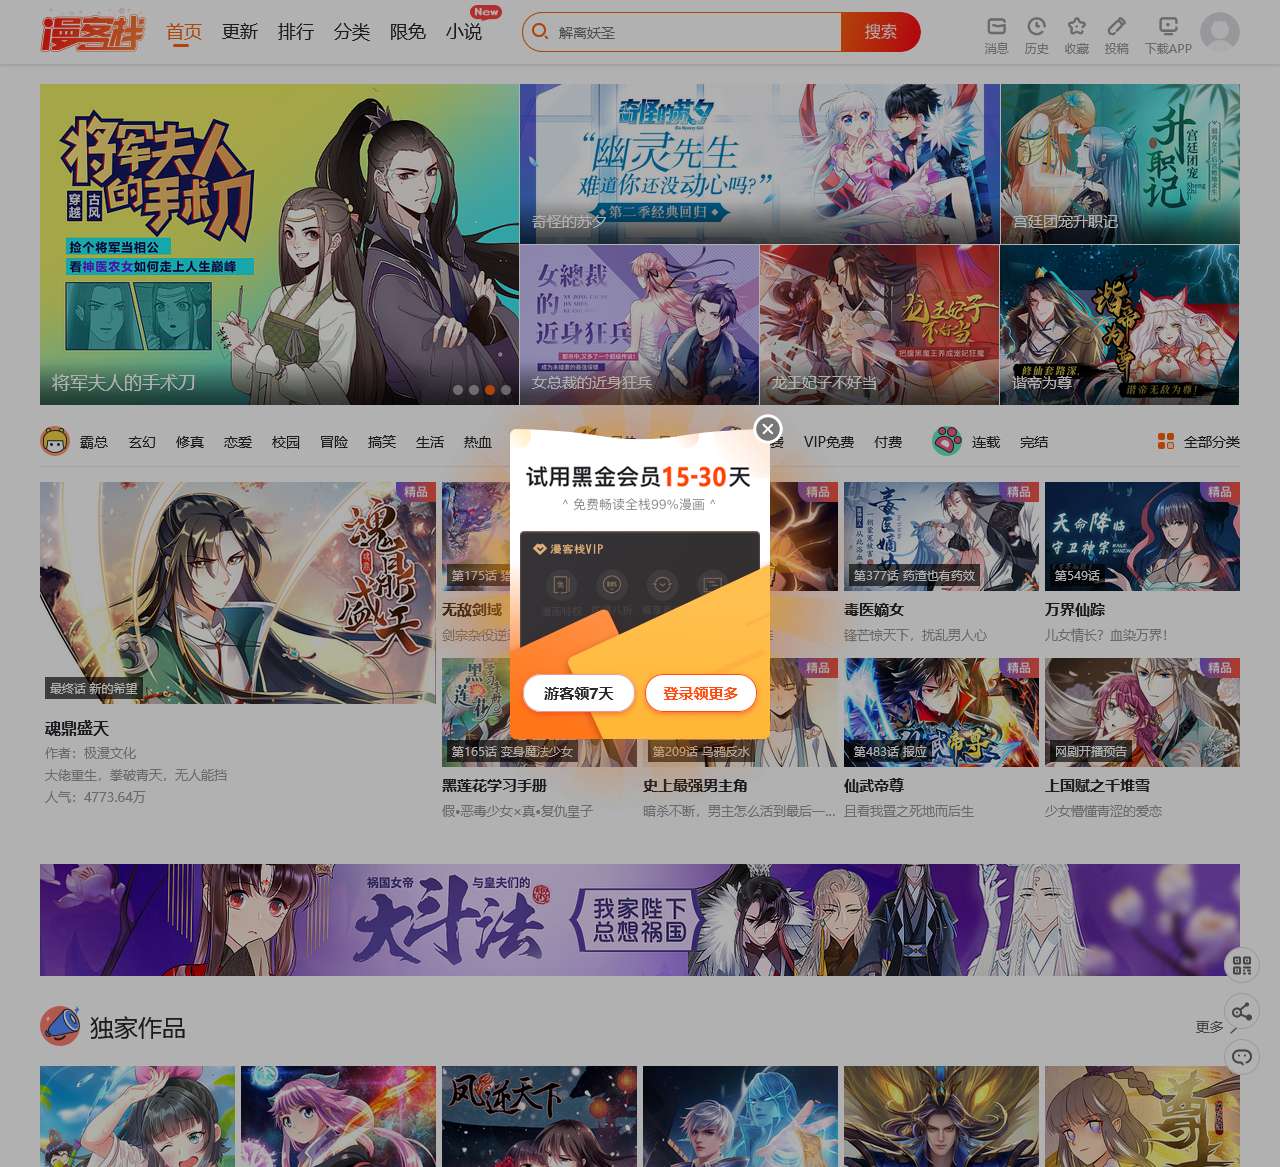Click the 下载APP download icon
This screenshot has height=1167, width=1280.
tap(1168, 26)
